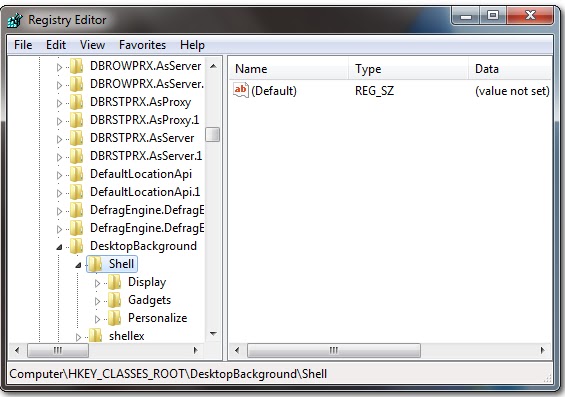Click the values pane scroll right arrow
Image resolution: width=565 pixels, height=397 pixels.
(543, 350)
